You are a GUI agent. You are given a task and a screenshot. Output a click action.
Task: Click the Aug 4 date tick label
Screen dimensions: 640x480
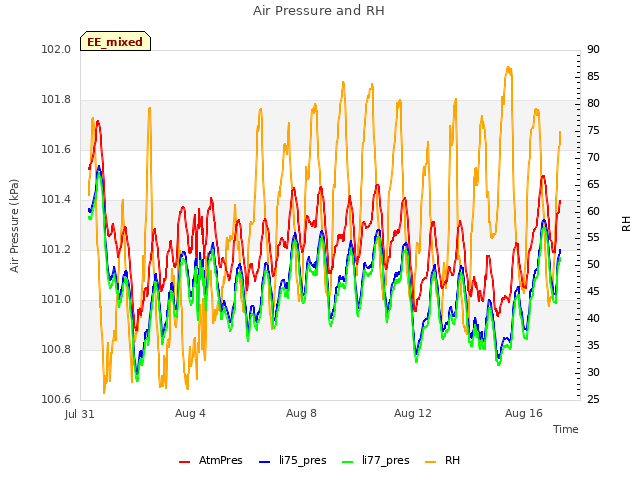tap(190, 413)
